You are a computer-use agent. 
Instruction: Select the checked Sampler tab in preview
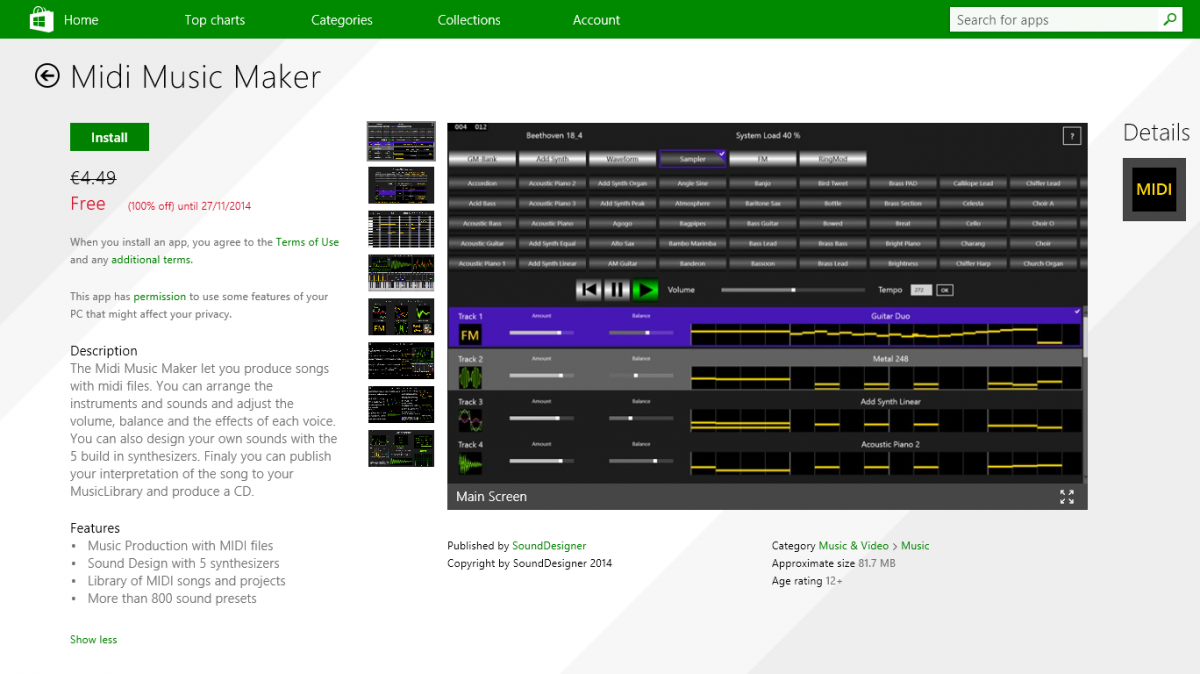[692, 159]
